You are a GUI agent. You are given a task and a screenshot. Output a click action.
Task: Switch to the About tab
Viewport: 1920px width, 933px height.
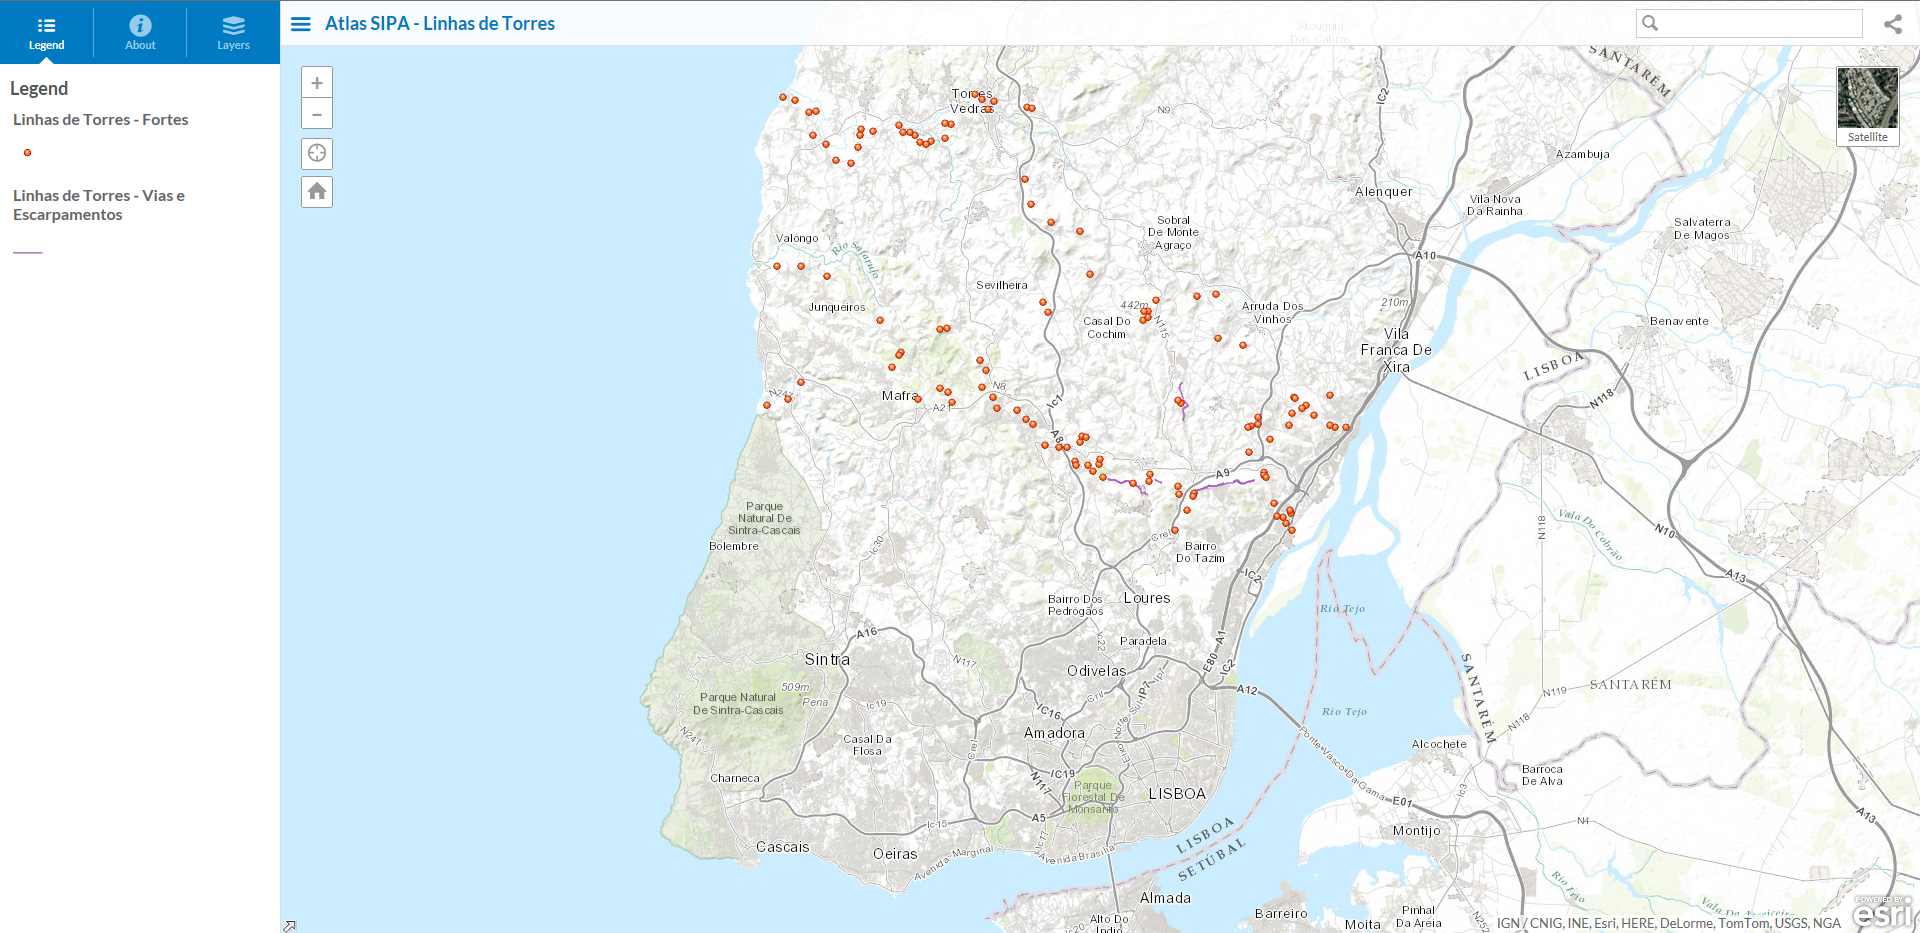tap(140, 32)
